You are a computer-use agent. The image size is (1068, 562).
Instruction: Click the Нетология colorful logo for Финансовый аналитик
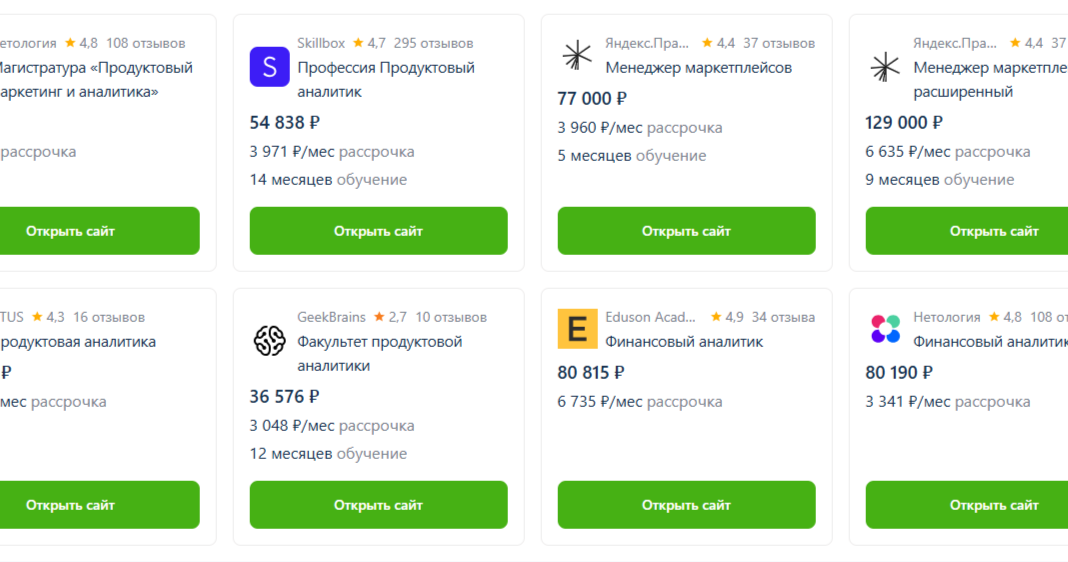(885, 329)
